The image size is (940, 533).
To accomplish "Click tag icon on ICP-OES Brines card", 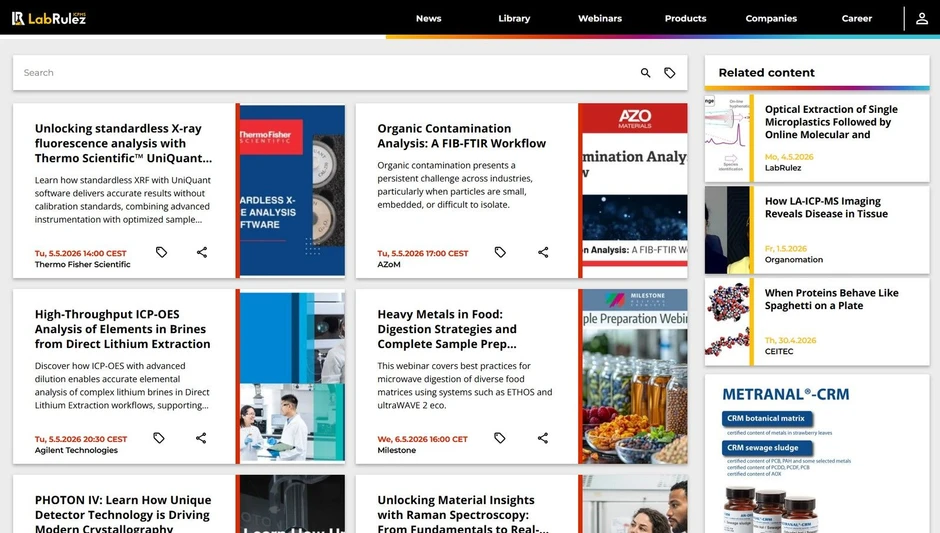I will tap(158, 438).
